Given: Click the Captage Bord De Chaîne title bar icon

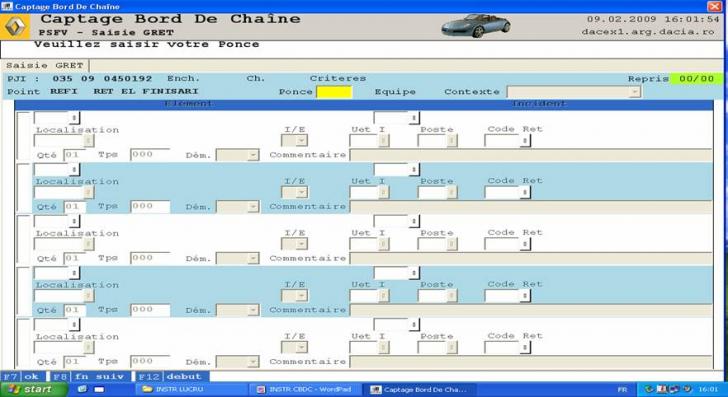Looking at the screenshot, I should (x=6, y=6).
